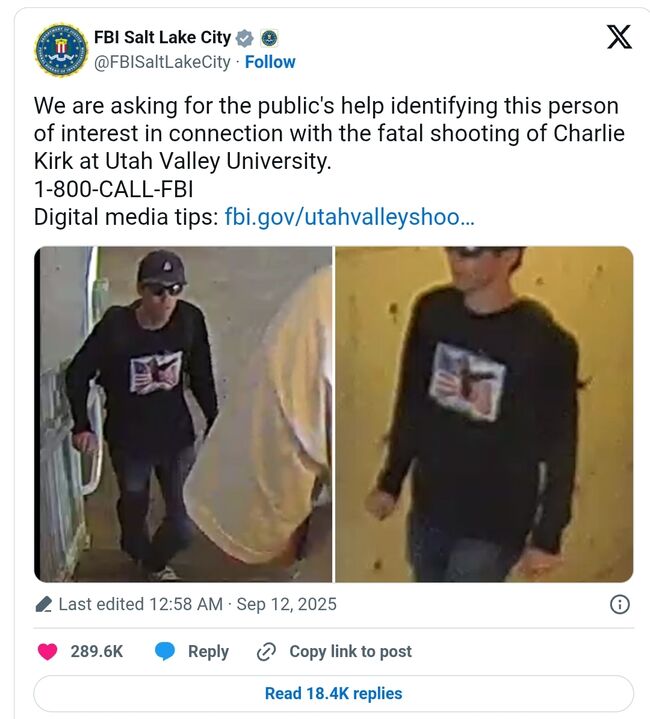Click the Reply text button
The image size is (650, 719).
[x=208, y=652]
